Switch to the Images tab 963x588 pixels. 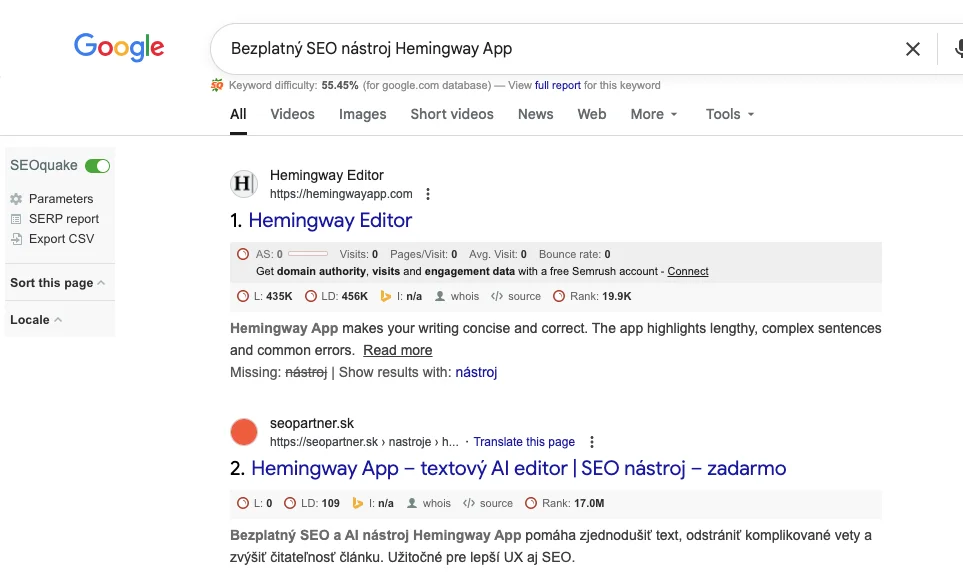(x=362, y=114)
